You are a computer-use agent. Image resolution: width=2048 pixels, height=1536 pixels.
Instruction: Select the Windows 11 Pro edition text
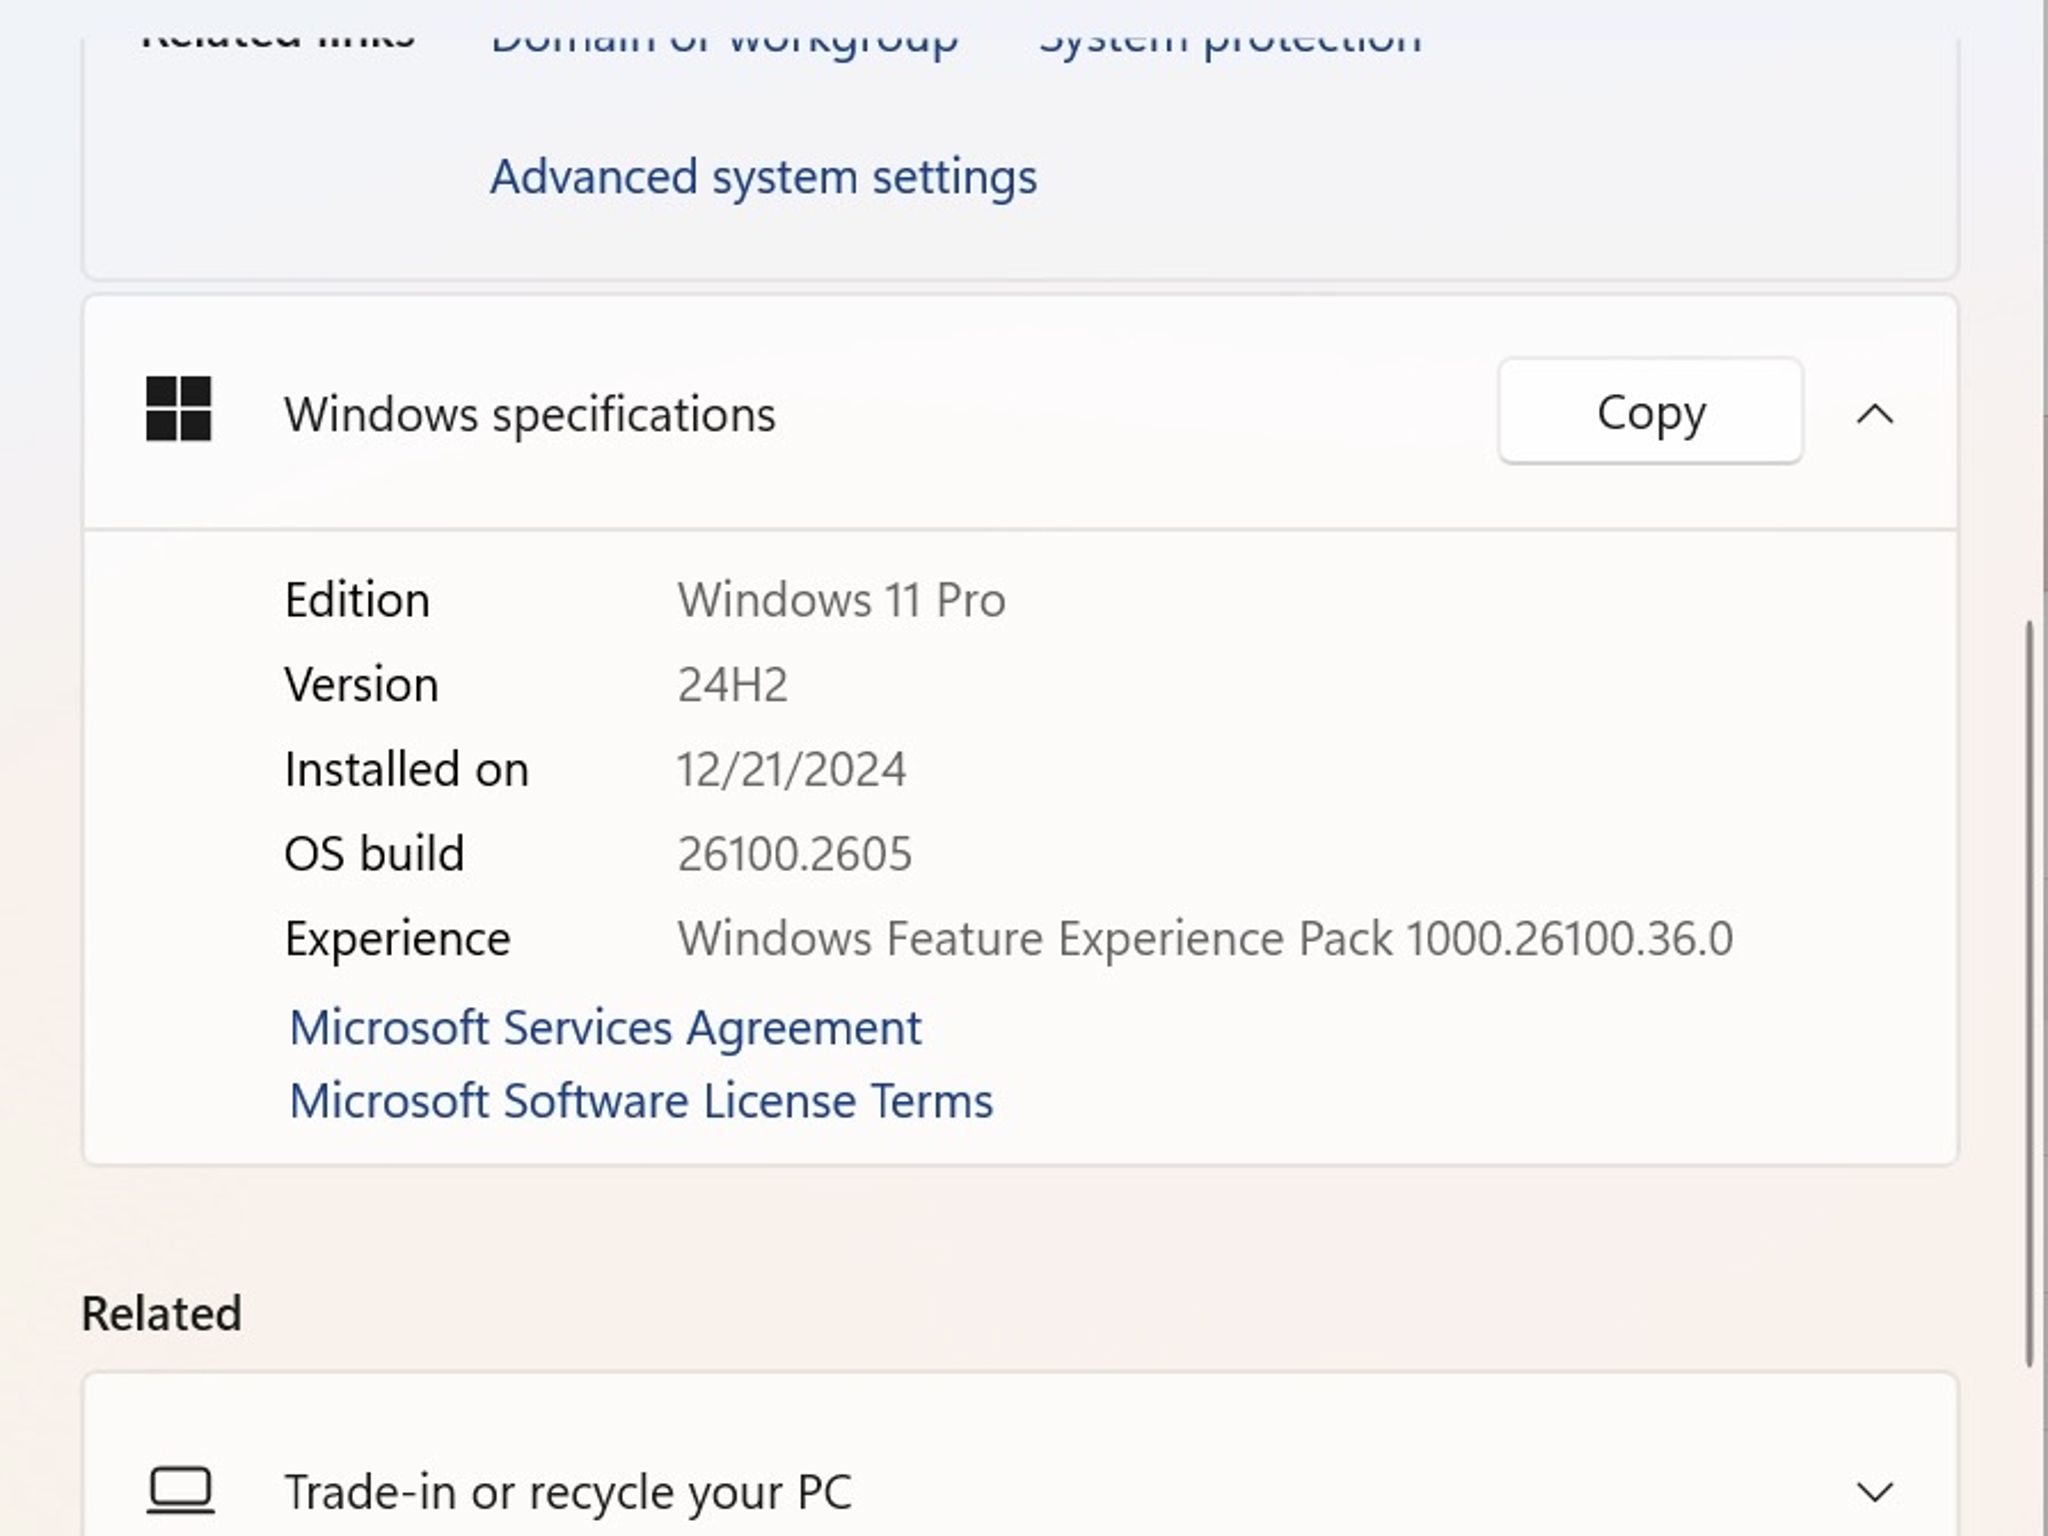pyautogui.click(x=841, y=600)
